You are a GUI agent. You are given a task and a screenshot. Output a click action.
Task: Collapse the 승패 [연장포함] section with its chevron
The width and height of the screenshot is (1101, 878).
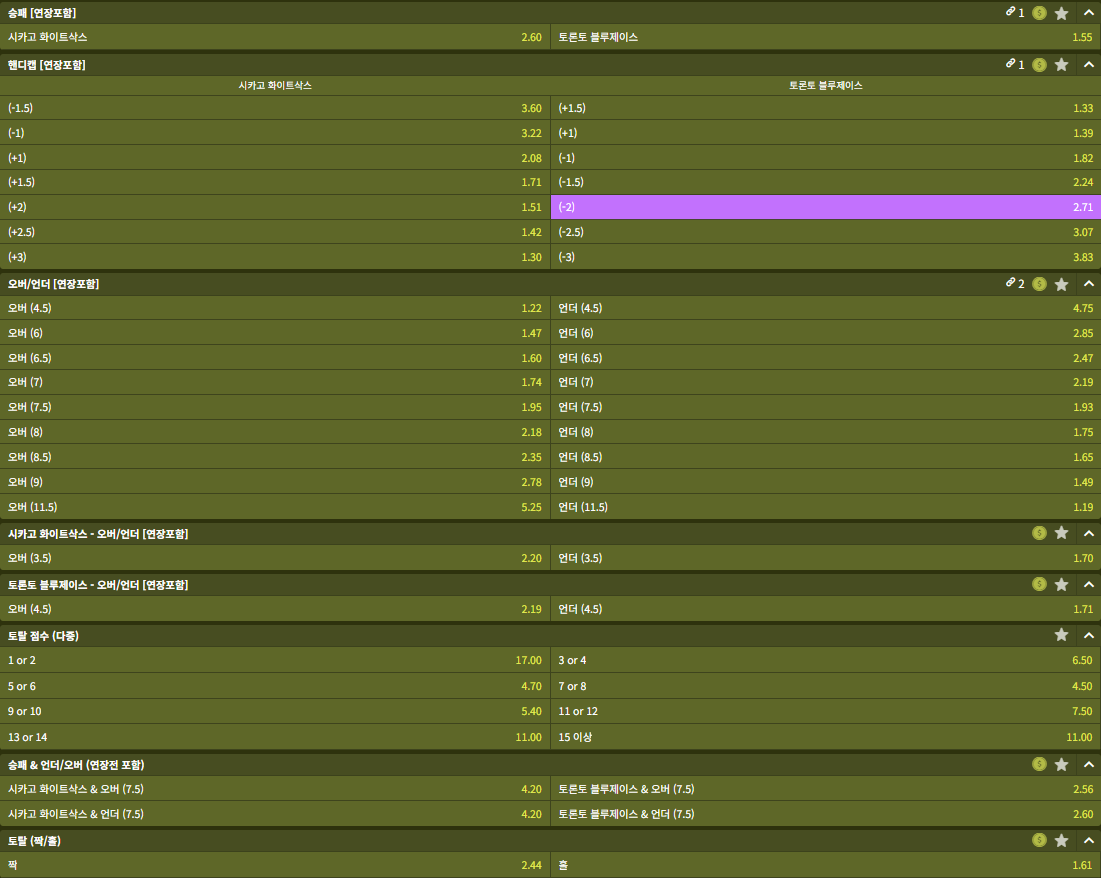click(x=1088, y=13)
